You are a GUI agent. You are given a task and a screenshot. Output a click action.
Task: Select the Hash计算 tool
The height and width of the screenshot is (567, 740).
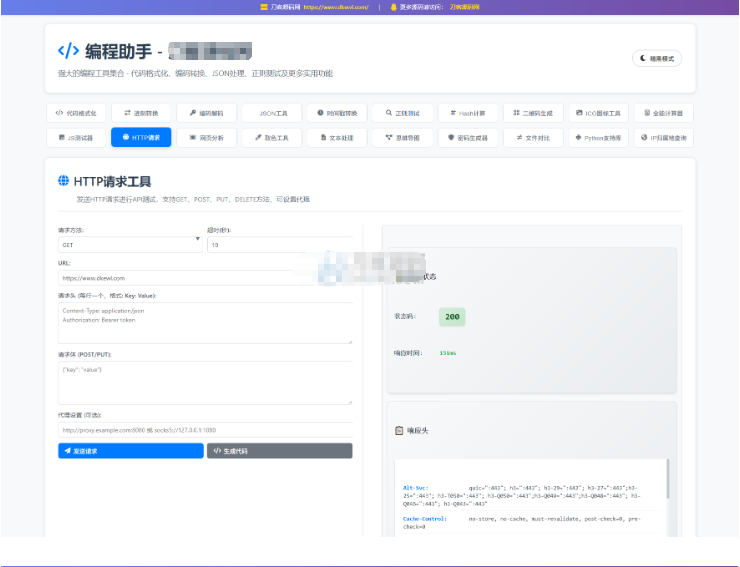click(468, 113)
